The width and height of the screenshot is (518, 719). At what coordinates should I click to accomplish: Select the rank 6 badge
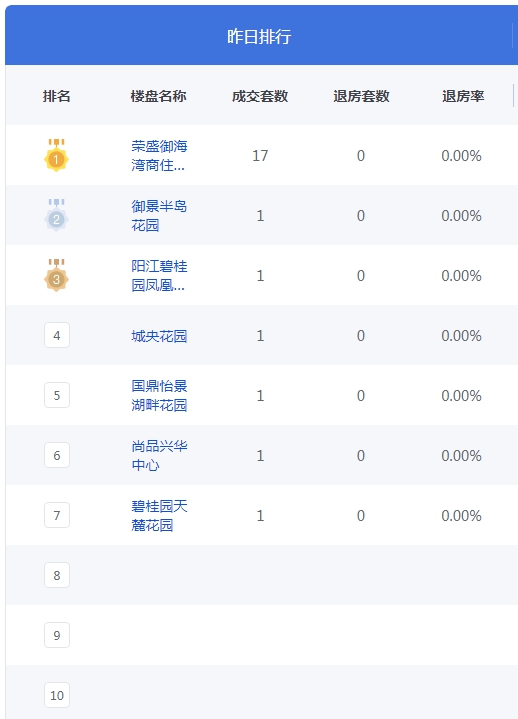tap(57, 455)
